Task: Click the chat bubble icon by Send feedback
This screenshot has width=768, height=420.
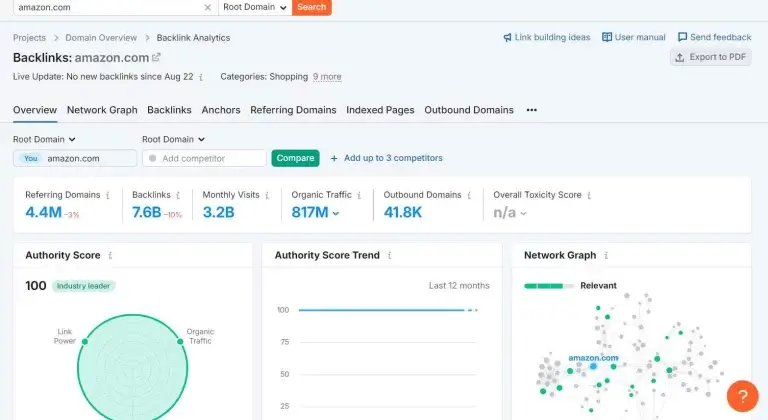Action: coord(682,37)
